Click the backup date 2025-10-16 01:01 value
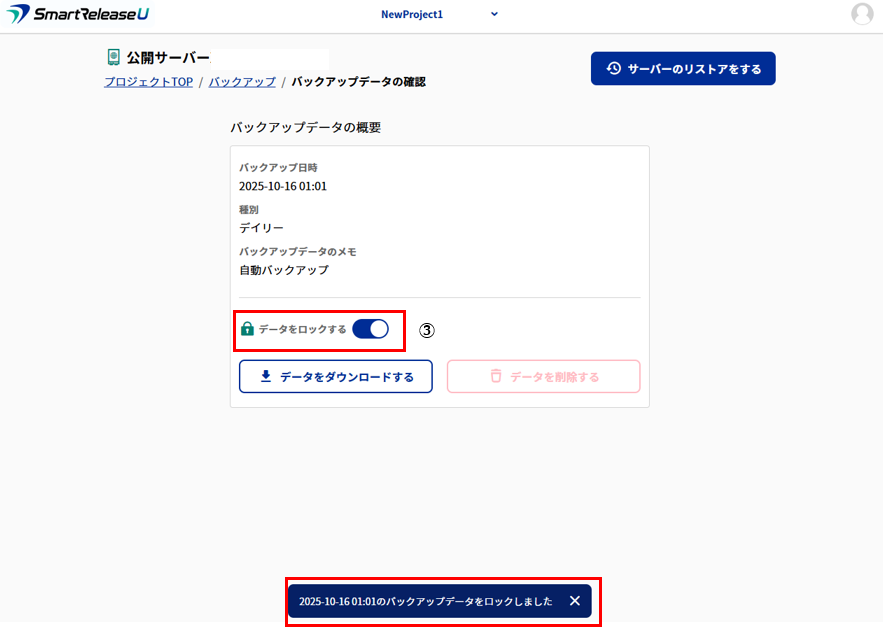Screen dimensions: 883x633 click(283, 186)
